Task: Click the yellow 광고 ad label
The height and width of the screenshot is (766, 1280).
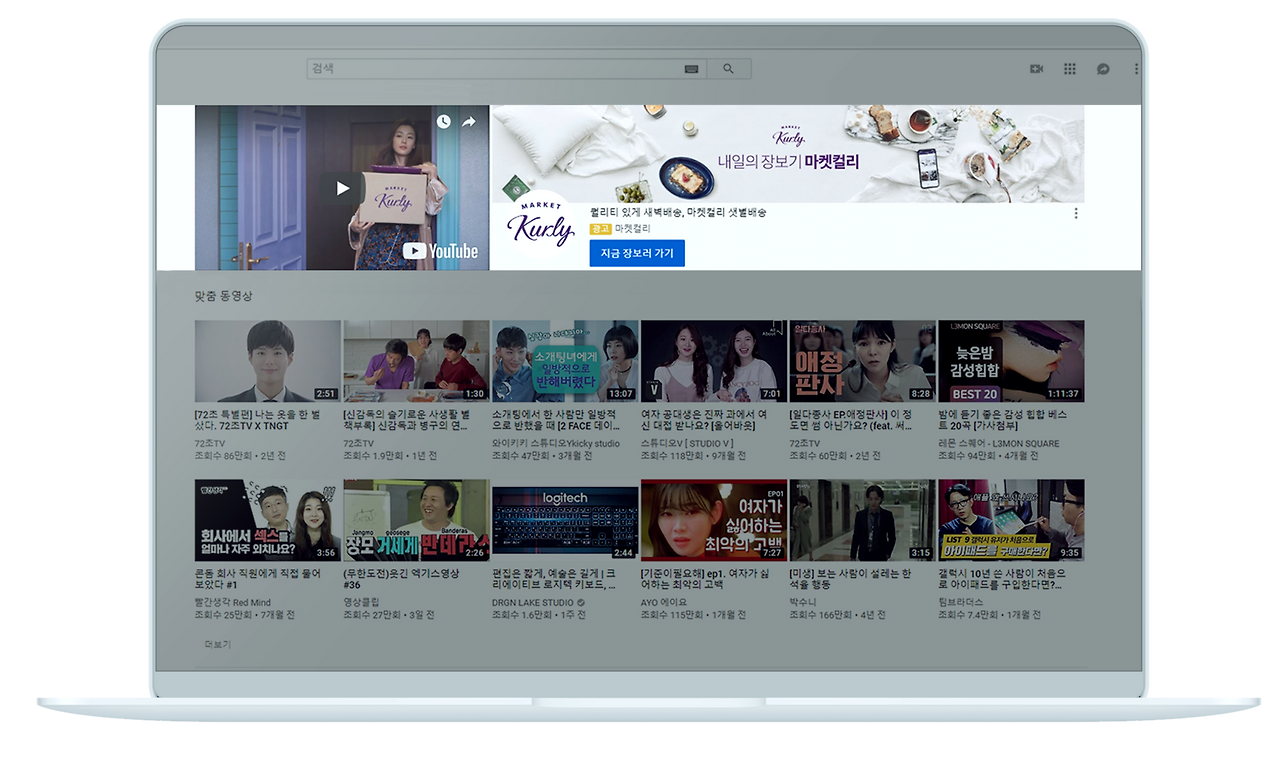Action: click(x=600, y=229)
